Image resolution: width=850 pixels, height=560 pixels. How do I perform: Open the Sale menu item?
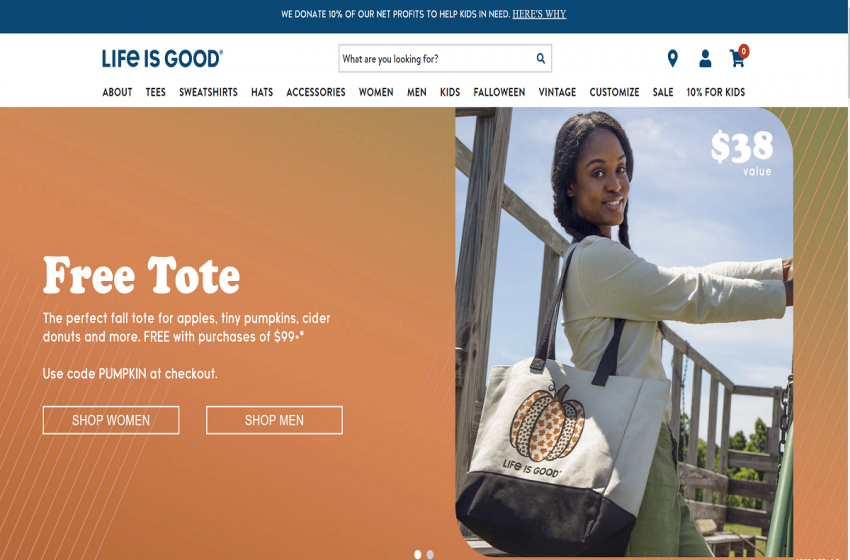click(x=662, y=92)
